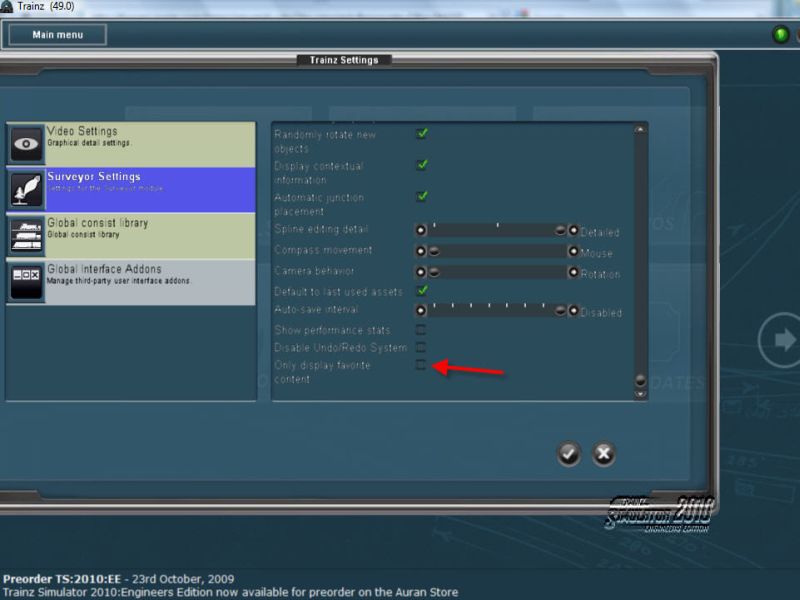Image resolution: width=800 pixels, height=600 pixels.
Task: Click the Mouse compass value text
Action: tap(596, 254)
